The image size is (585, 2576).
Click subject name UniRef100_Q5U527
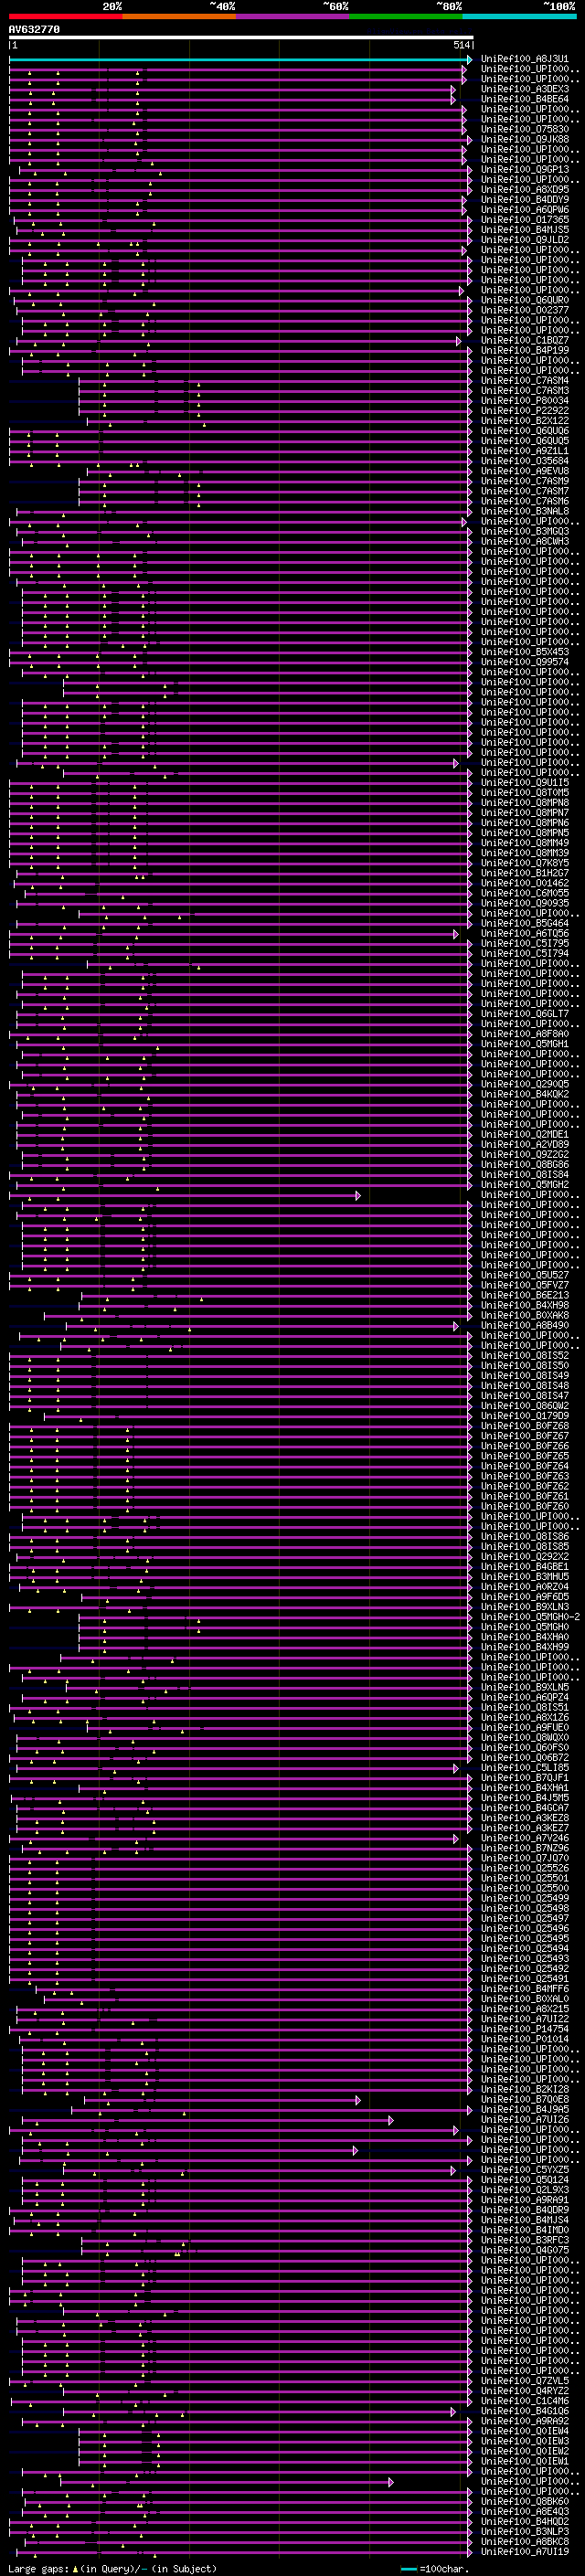[525, 1275]
